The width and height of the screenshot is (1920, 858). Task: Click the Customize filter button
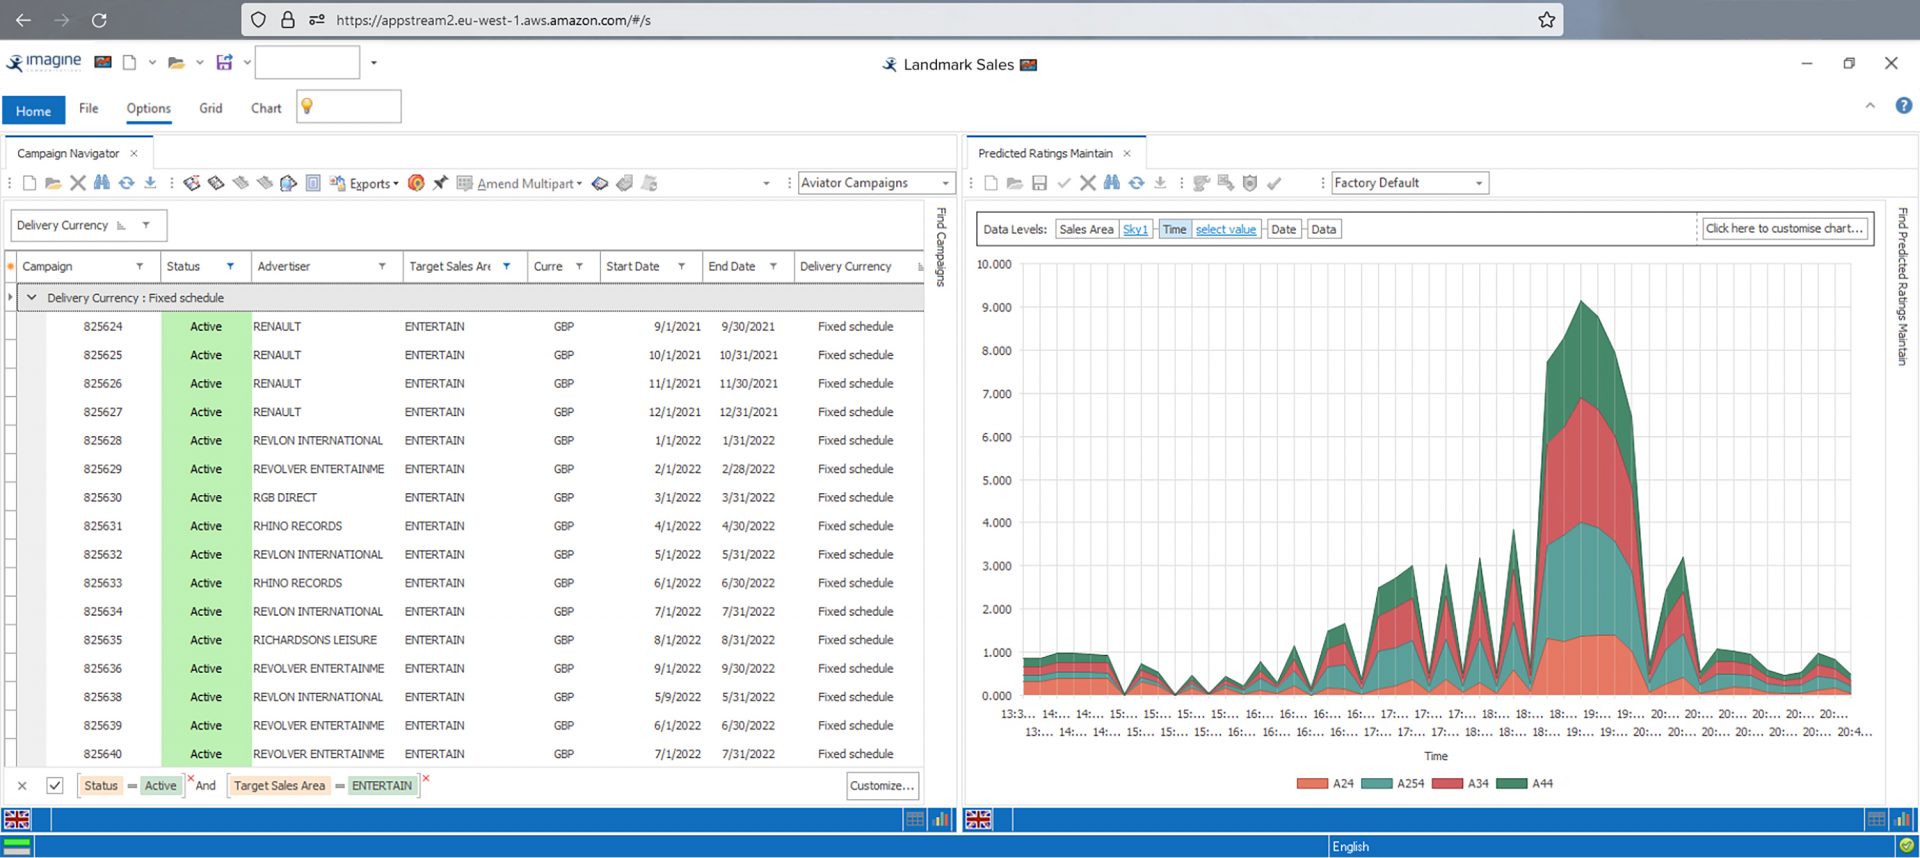tap(881, 786)
